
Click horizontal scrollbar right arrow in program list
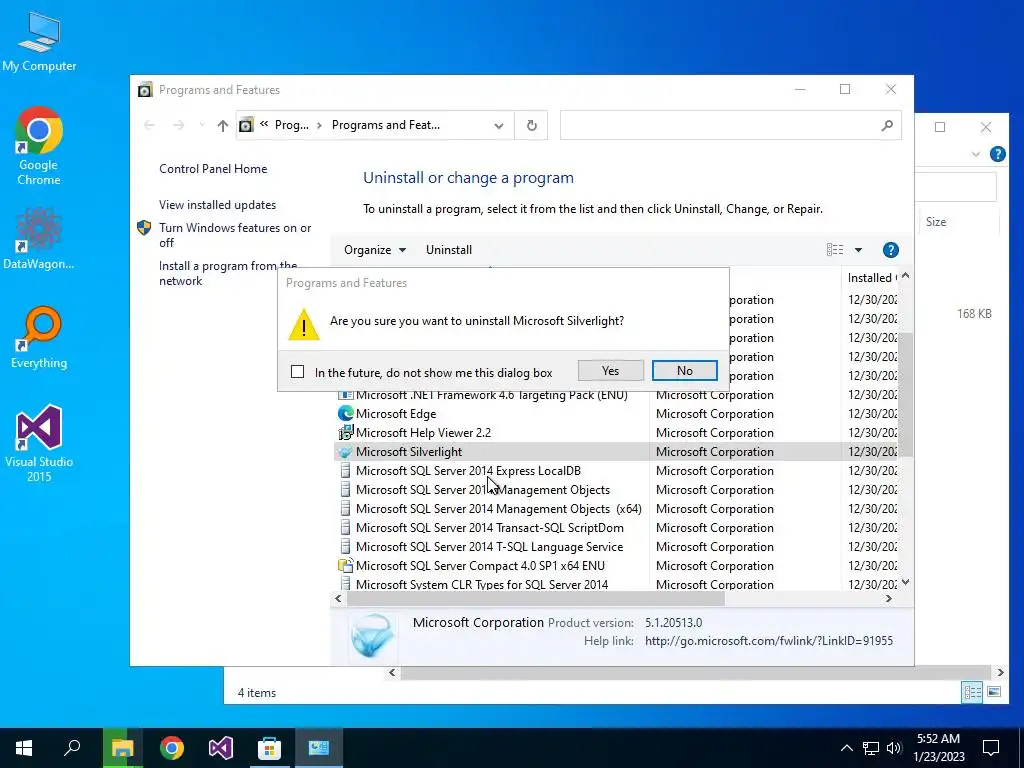pyautogui.click(x=889, y=599)
